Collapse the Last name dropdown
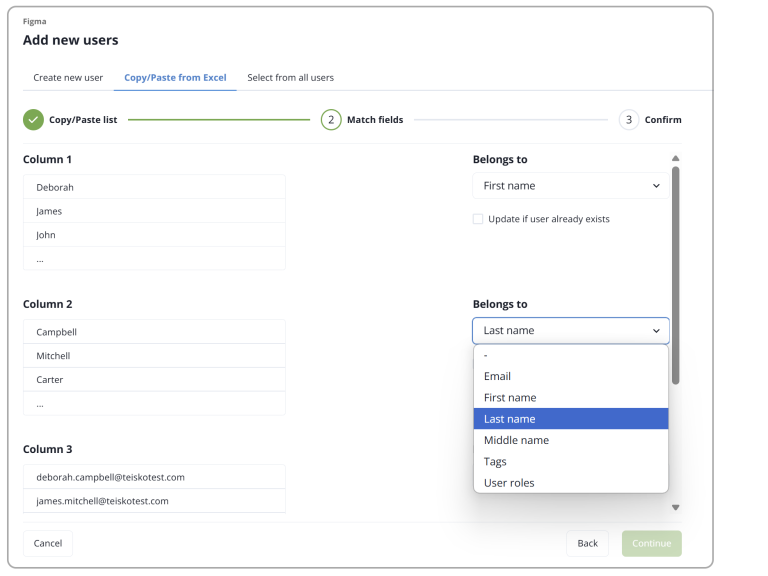768x576 pixels. tap(570, 331)
